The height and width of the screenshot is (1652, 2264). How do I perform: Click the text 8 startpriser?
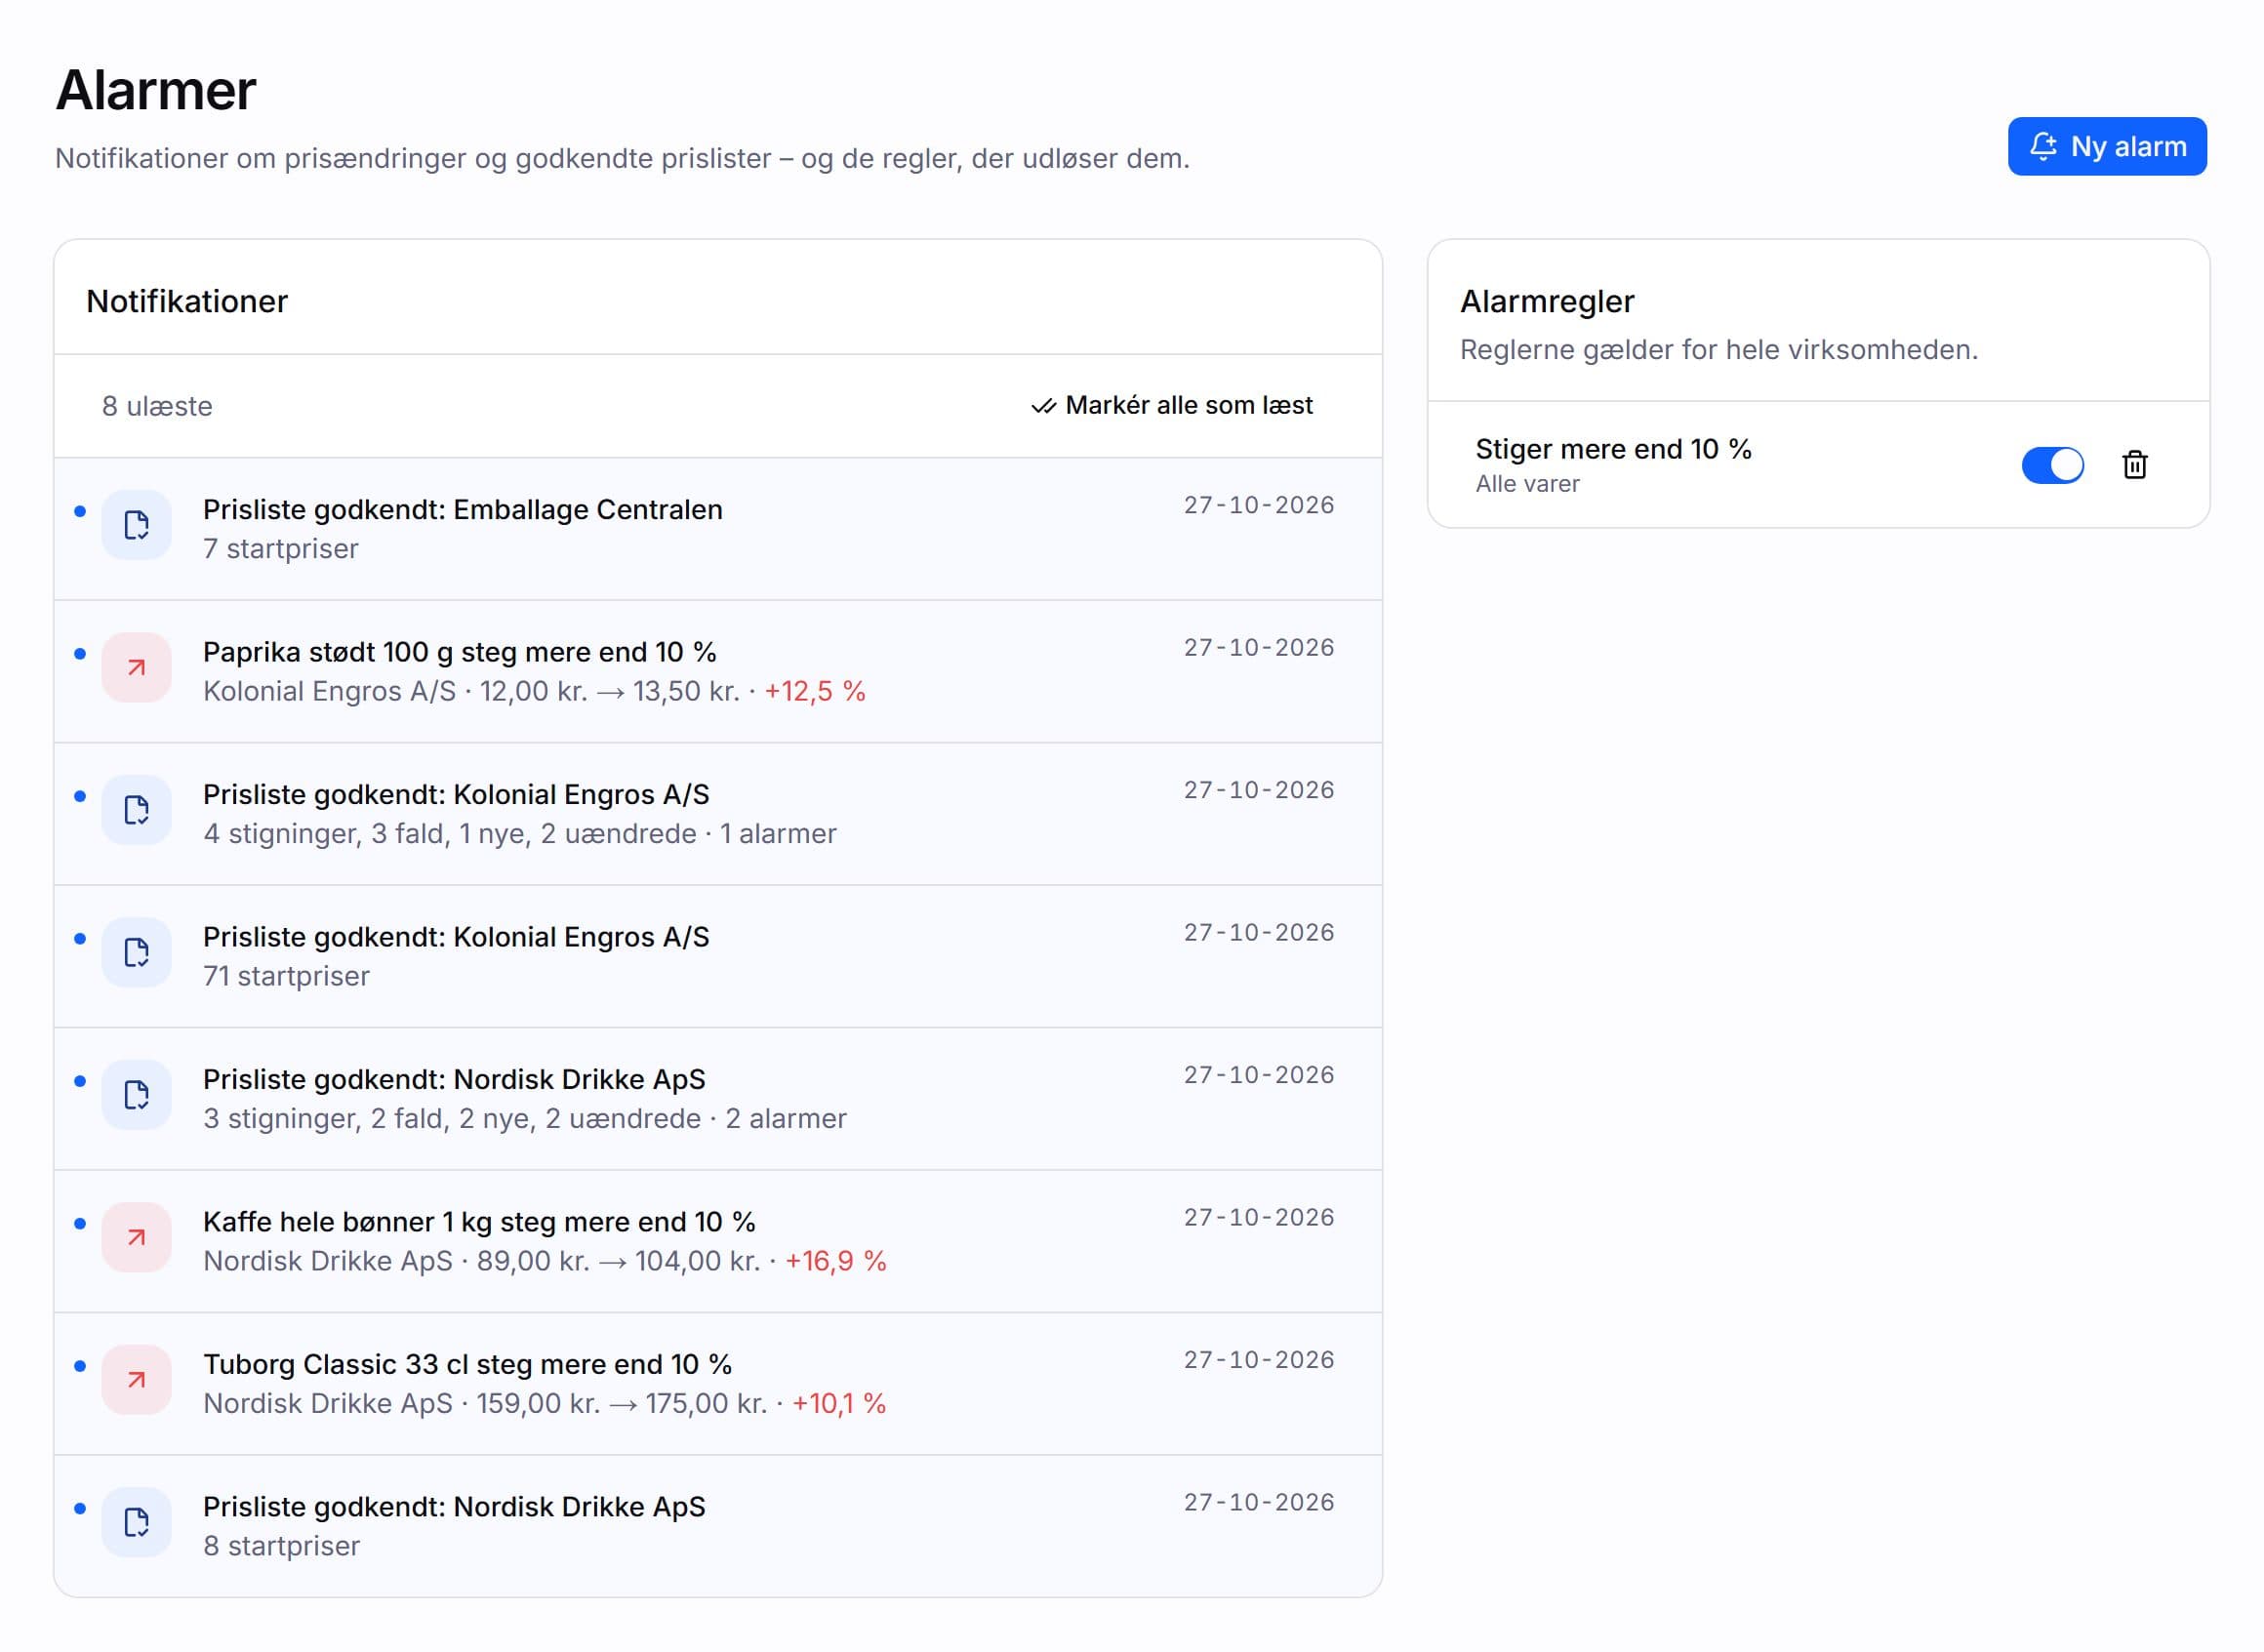coord(282,1546)
